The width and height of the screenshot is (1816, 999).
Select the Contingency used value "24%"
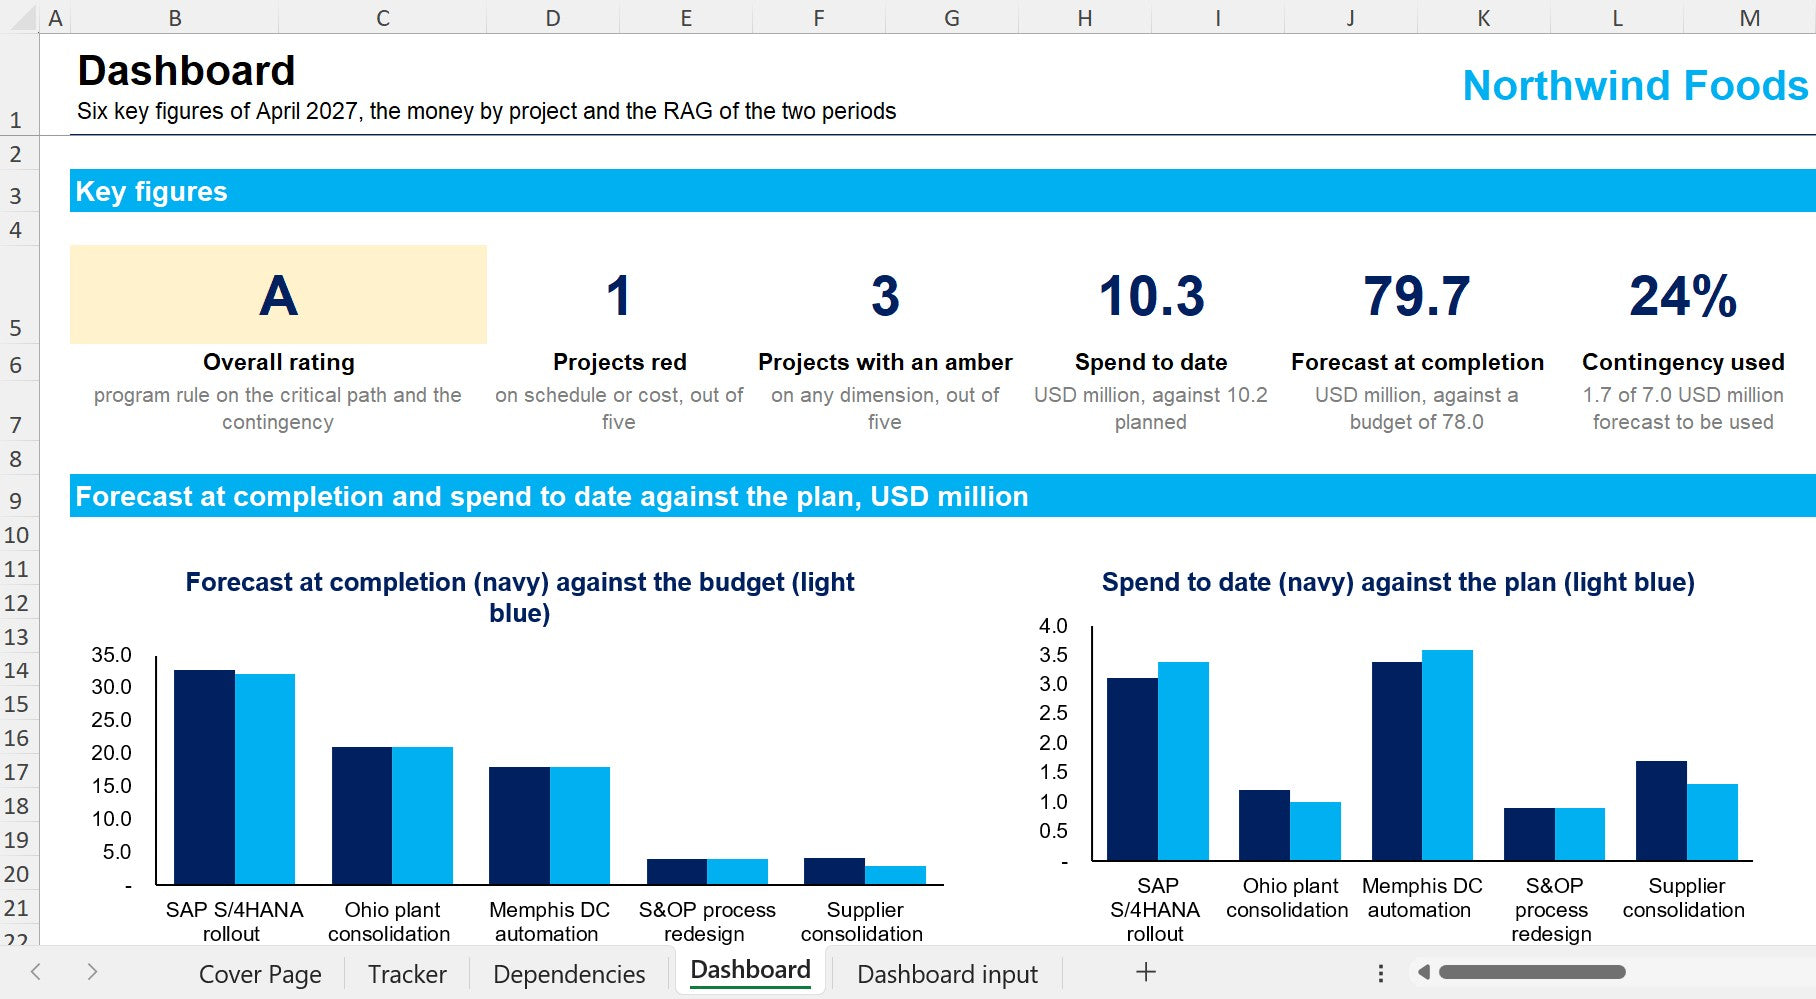tap(1683, 297)
